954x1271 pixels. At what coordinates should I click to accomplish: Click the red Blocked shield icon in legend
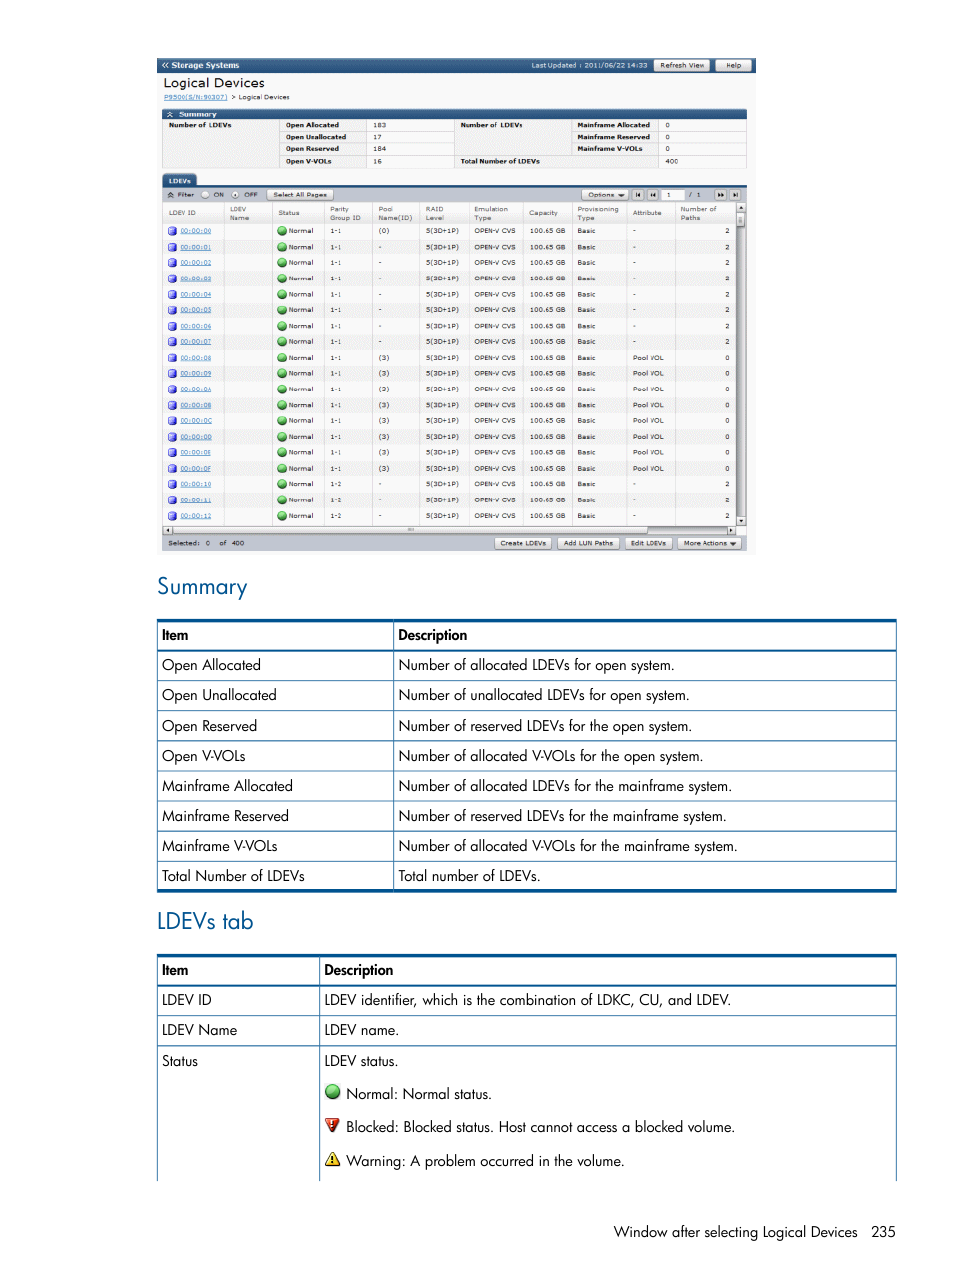(x=333, y=1125)
